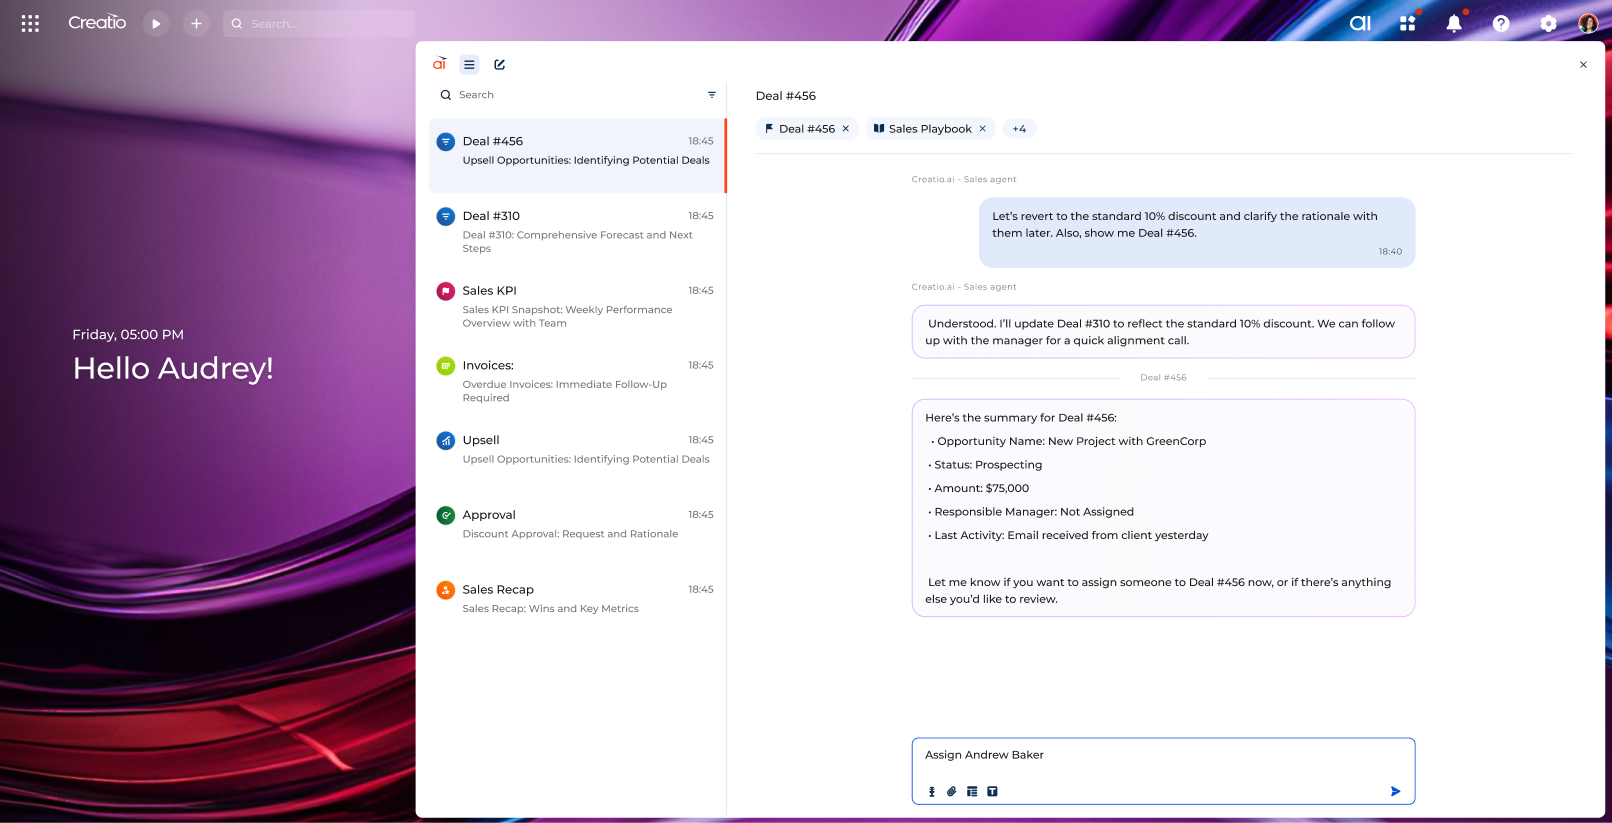The height and width of the screenshot is (823, 1612).
Task: Start a new chat with compose icon
Action: pyautogui.click(x=500, y=65)
